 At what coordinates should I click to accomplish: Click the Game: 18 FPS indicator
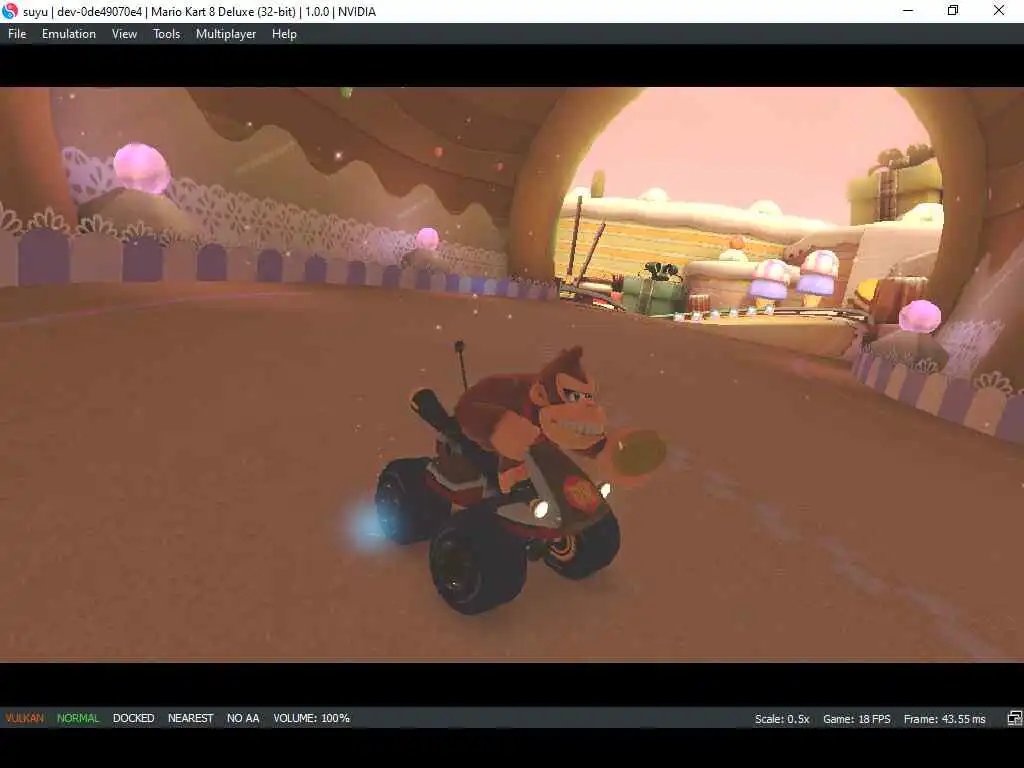856,718
